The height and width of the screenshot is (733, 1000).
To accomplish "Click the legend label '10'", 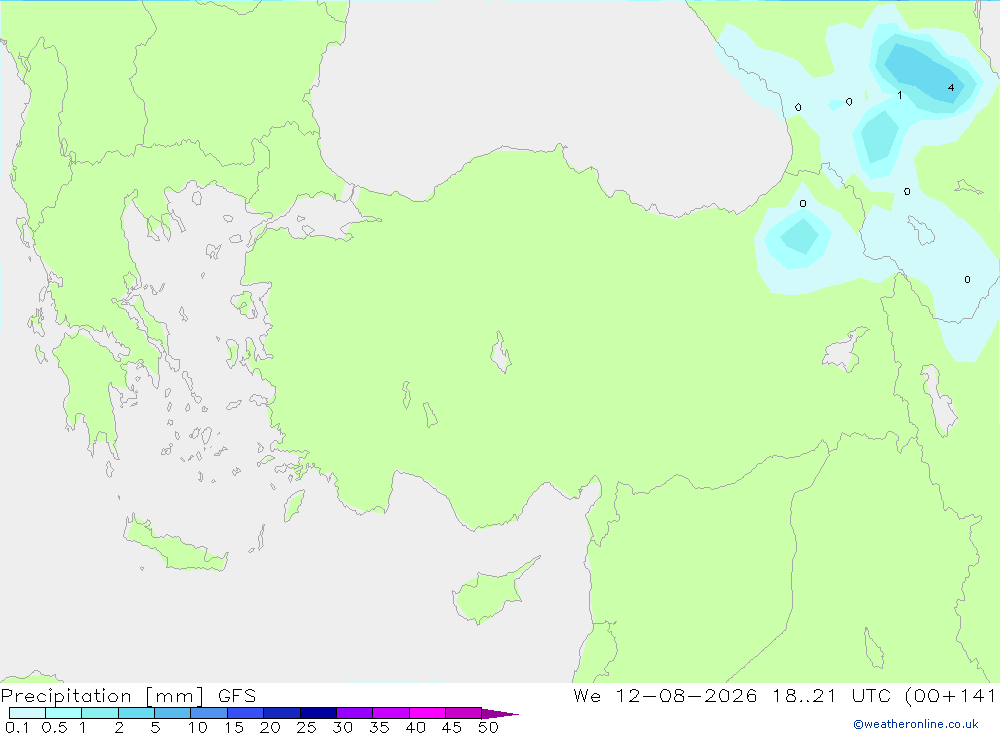I will click(x=197, y=727).
